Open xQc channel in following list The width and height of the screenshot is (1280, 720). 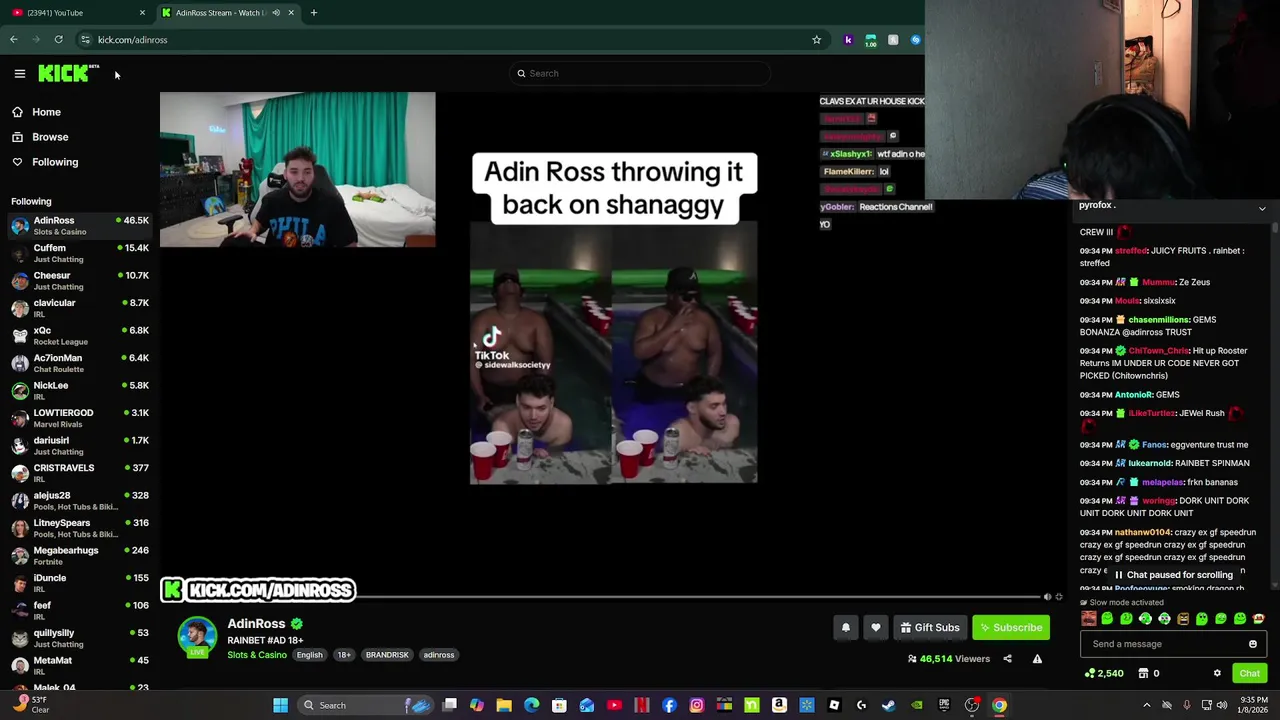tap(80, 335)
